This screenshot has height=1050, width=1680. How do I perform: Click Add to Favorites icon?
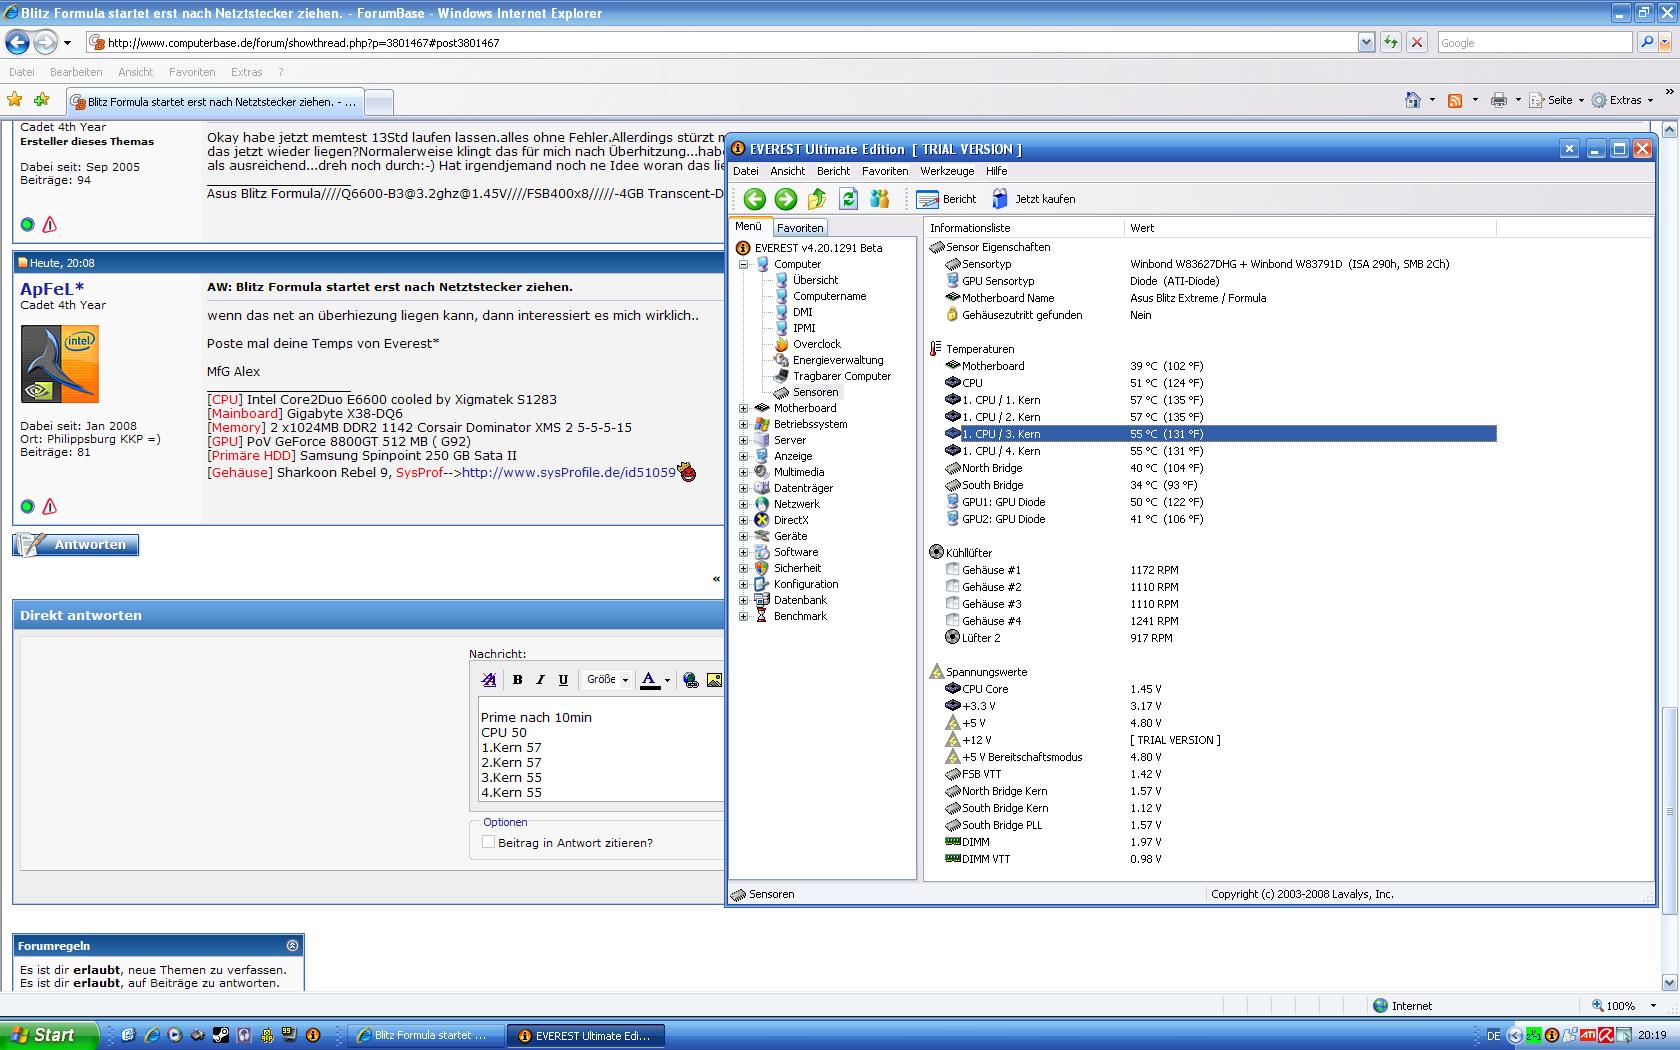pos(41,100)
